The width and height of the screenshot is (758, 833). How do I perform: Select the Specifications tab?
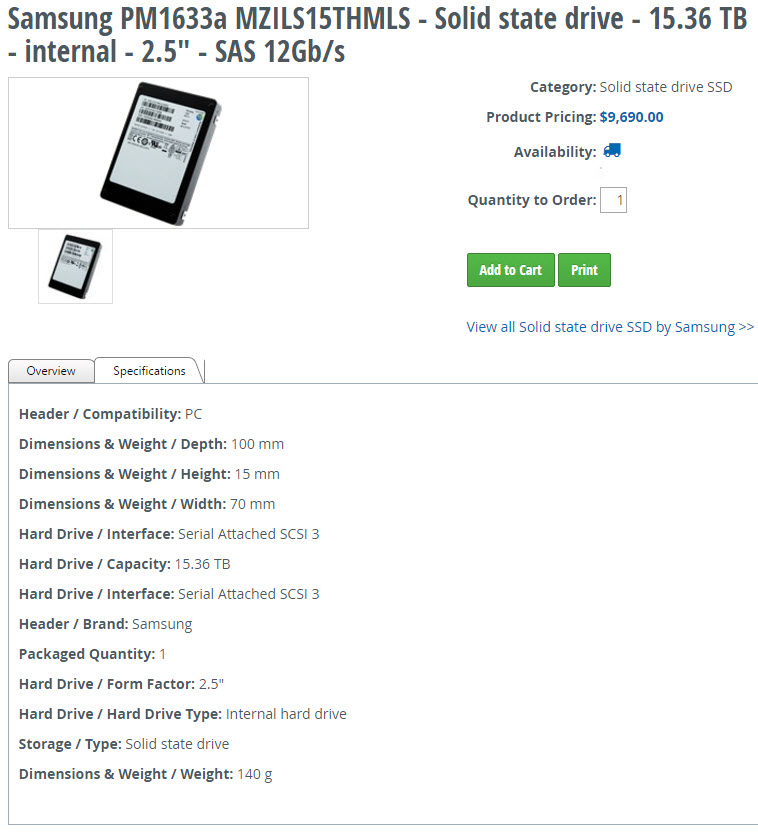149,371
